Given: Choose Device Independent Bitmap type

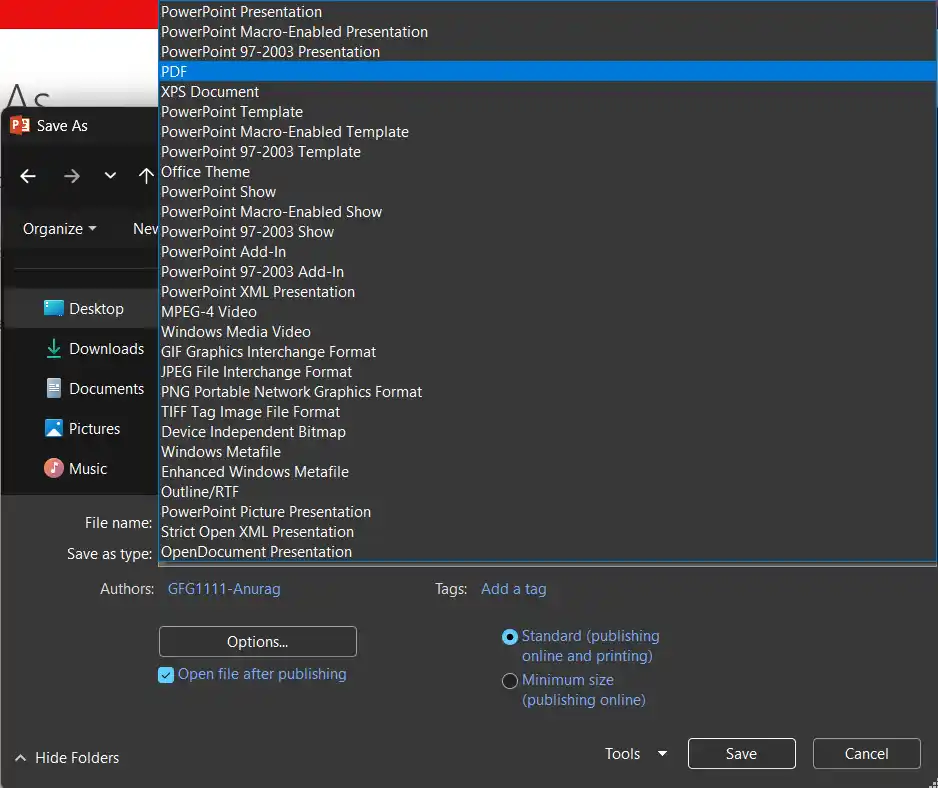Looking at the screenshot, I should click(x=547, y=432).
